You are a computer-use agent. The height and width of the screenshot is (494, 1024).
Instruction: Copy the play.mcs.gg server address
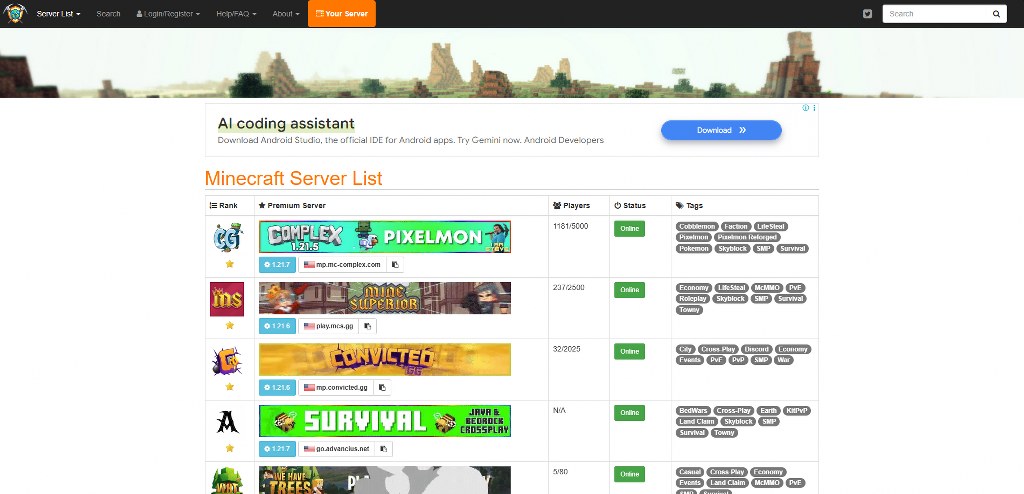point(368,326)
